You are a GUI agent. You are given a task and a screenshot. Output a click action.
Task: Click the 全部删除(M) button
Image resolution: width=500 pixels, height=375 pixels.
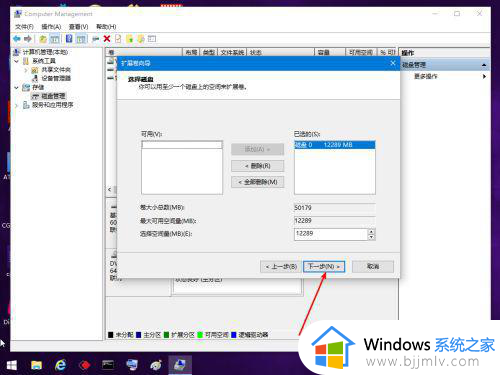(258, 182)
